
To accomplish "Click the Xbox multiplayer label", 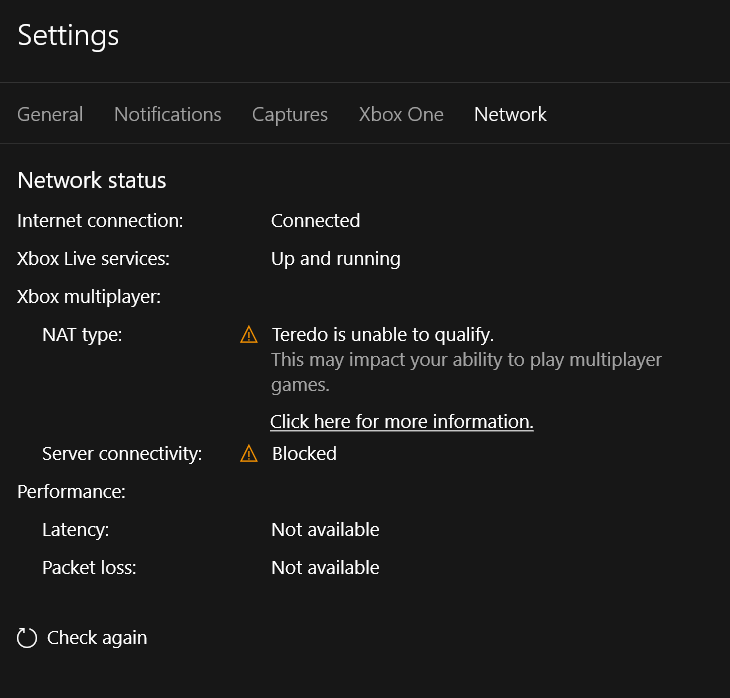I will point(89,297).
